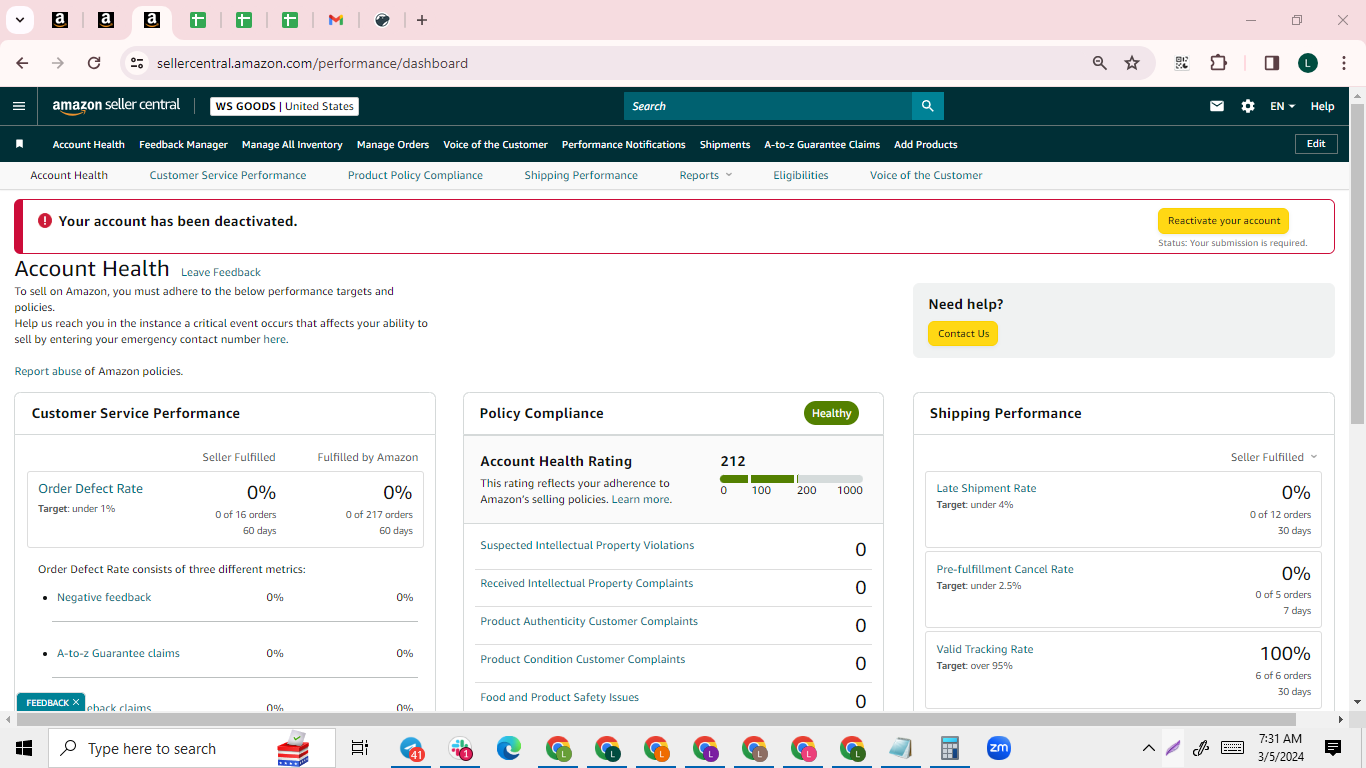Viewport: 1366px width, 768px height.
Task: Select the Shipping Performance tab
Action: click(581, 175)
